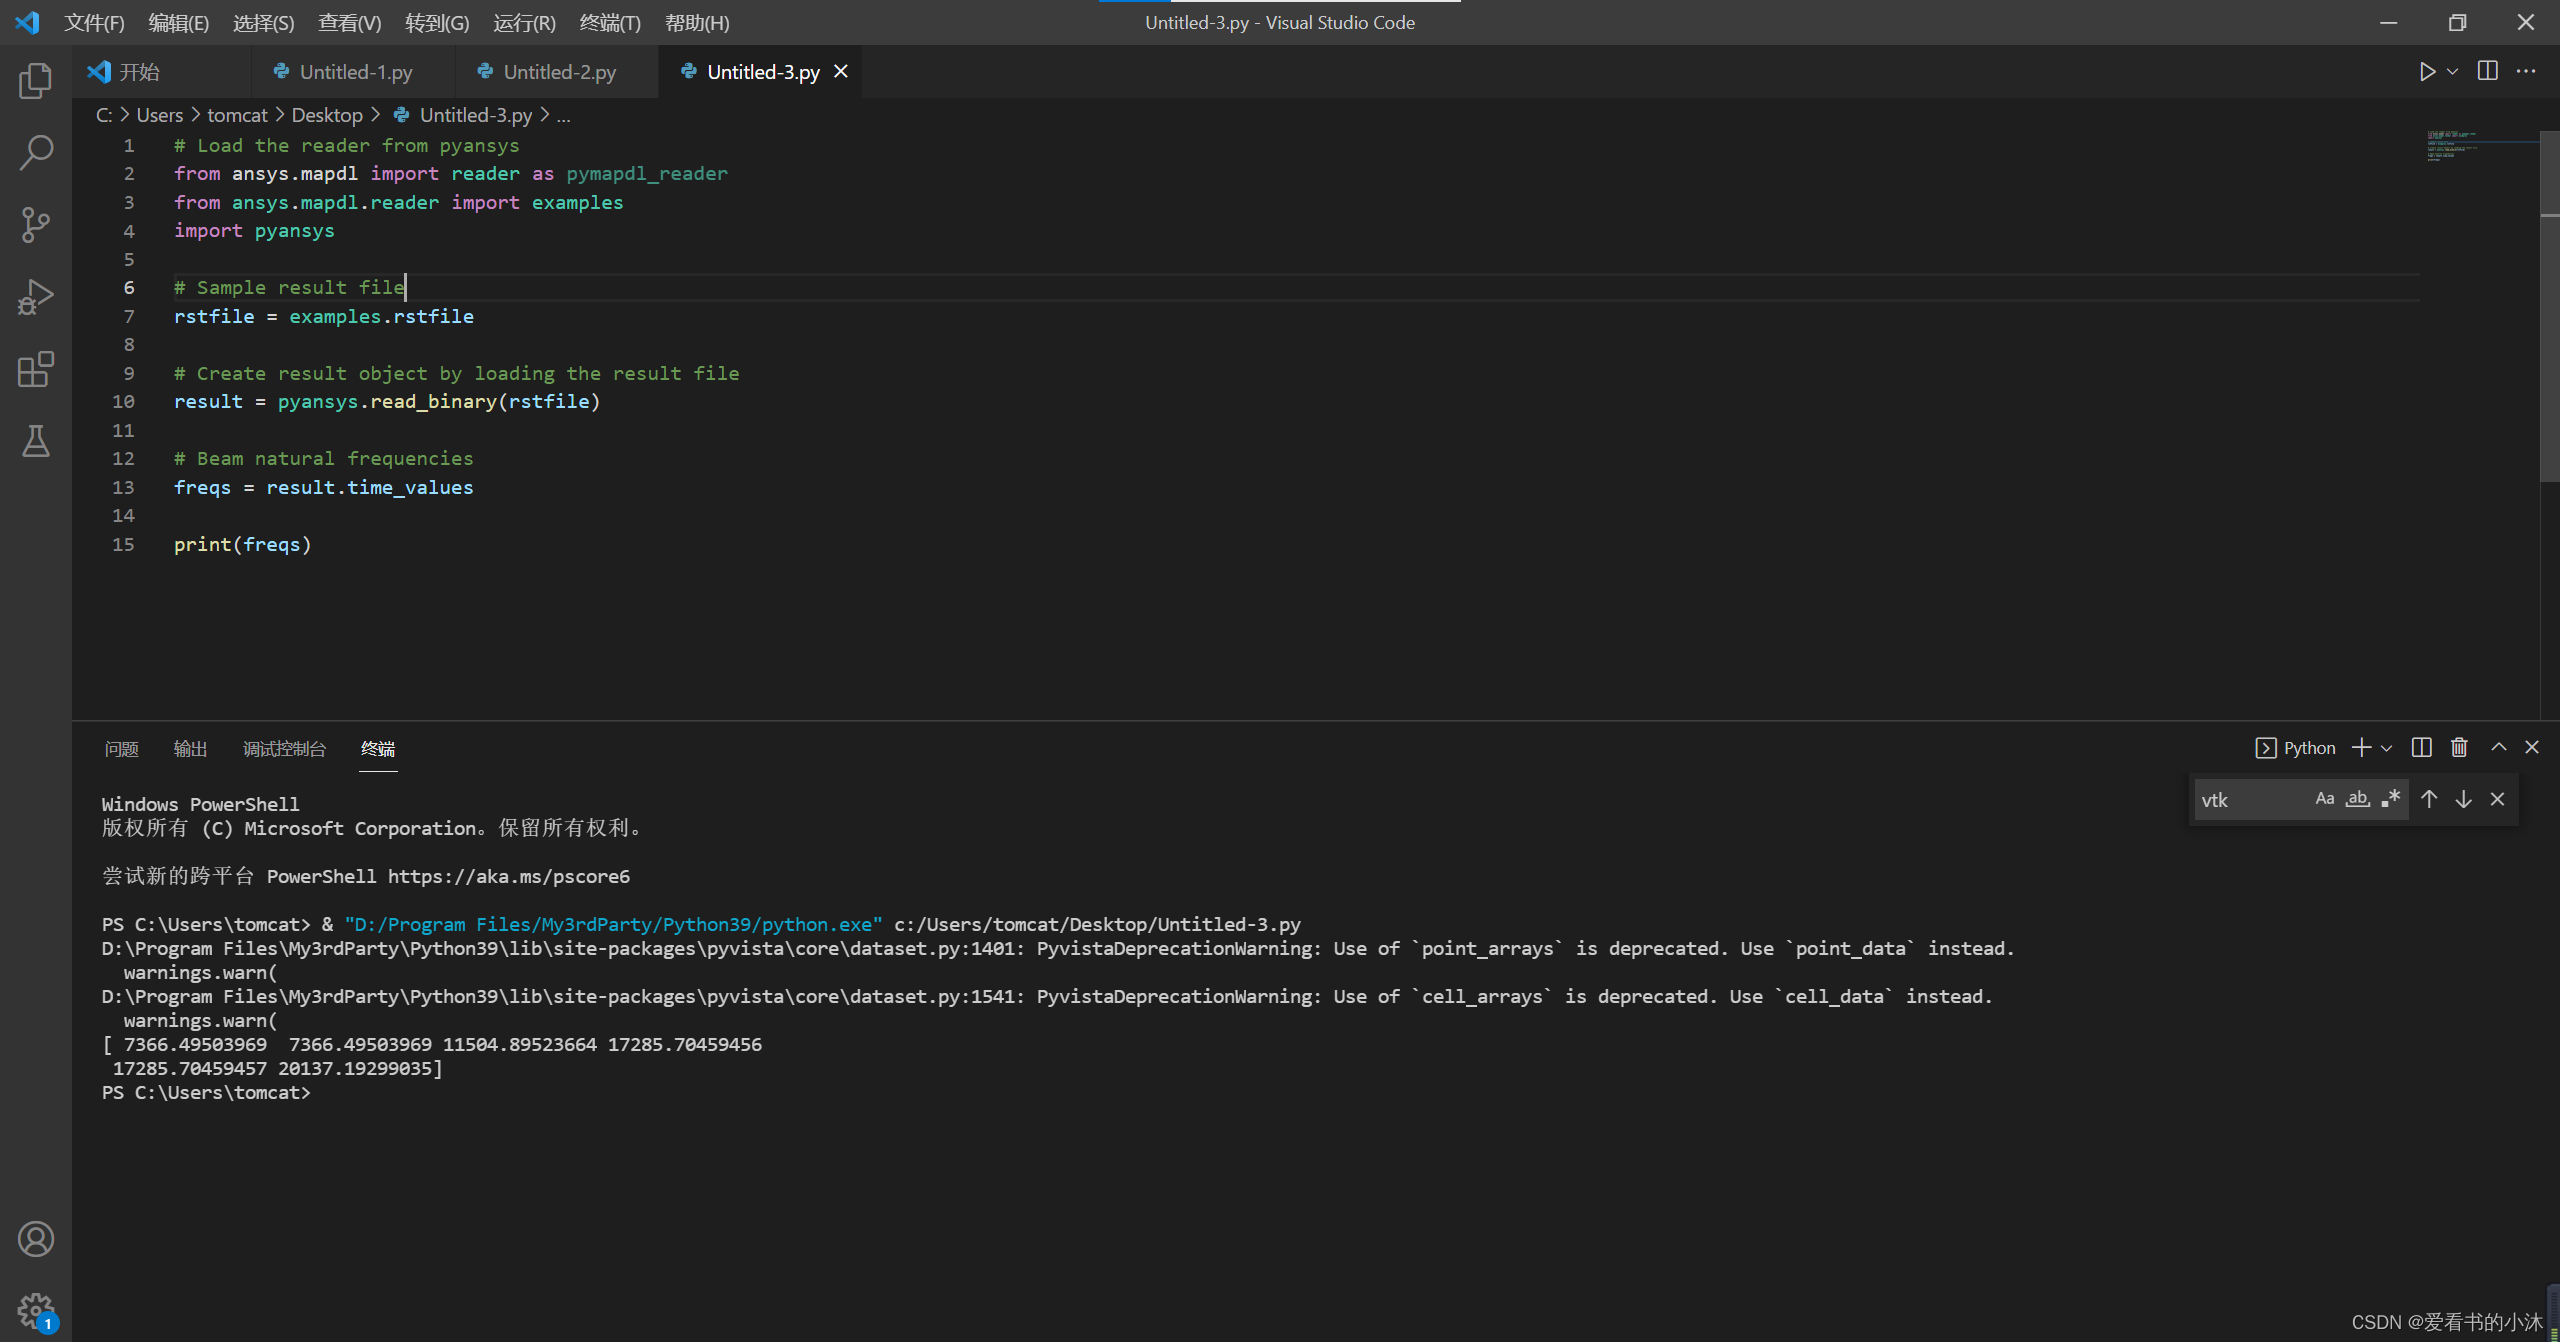This screenshot has width=2560, height=1342.
Task: Toggle Match Whole Word in terminal find
Action: [2358, 799]
